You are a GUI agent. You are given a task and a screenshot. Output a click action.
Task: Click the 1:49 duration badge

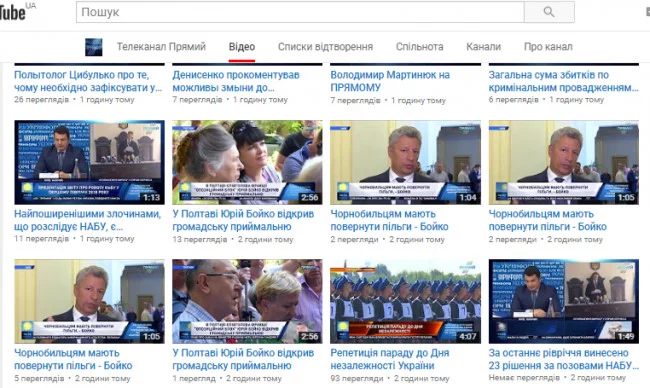[x=626, y=337]
